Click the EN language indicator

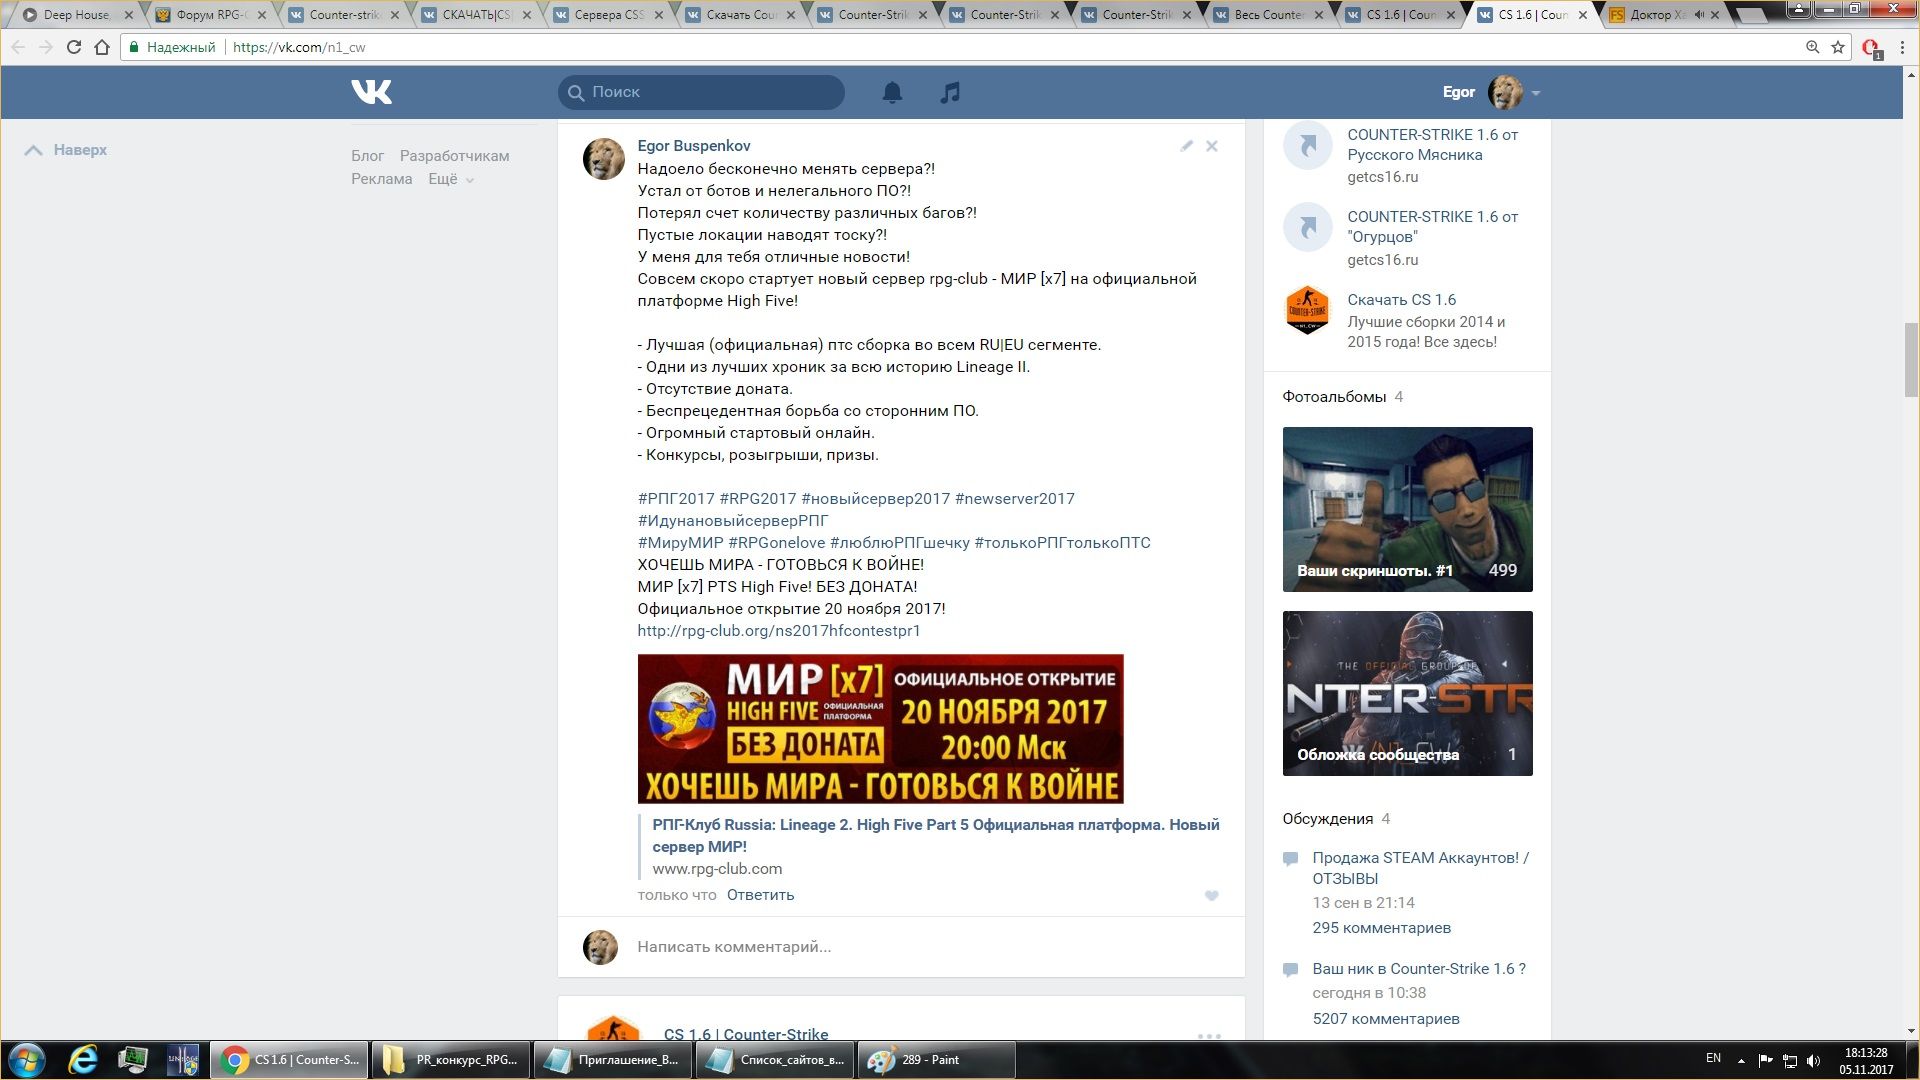click(x=1713, y=1058)
